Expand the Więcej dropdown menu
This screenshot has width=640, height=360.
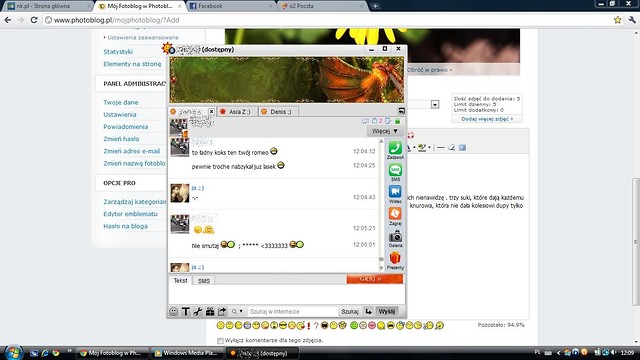(x=384, y=131)
